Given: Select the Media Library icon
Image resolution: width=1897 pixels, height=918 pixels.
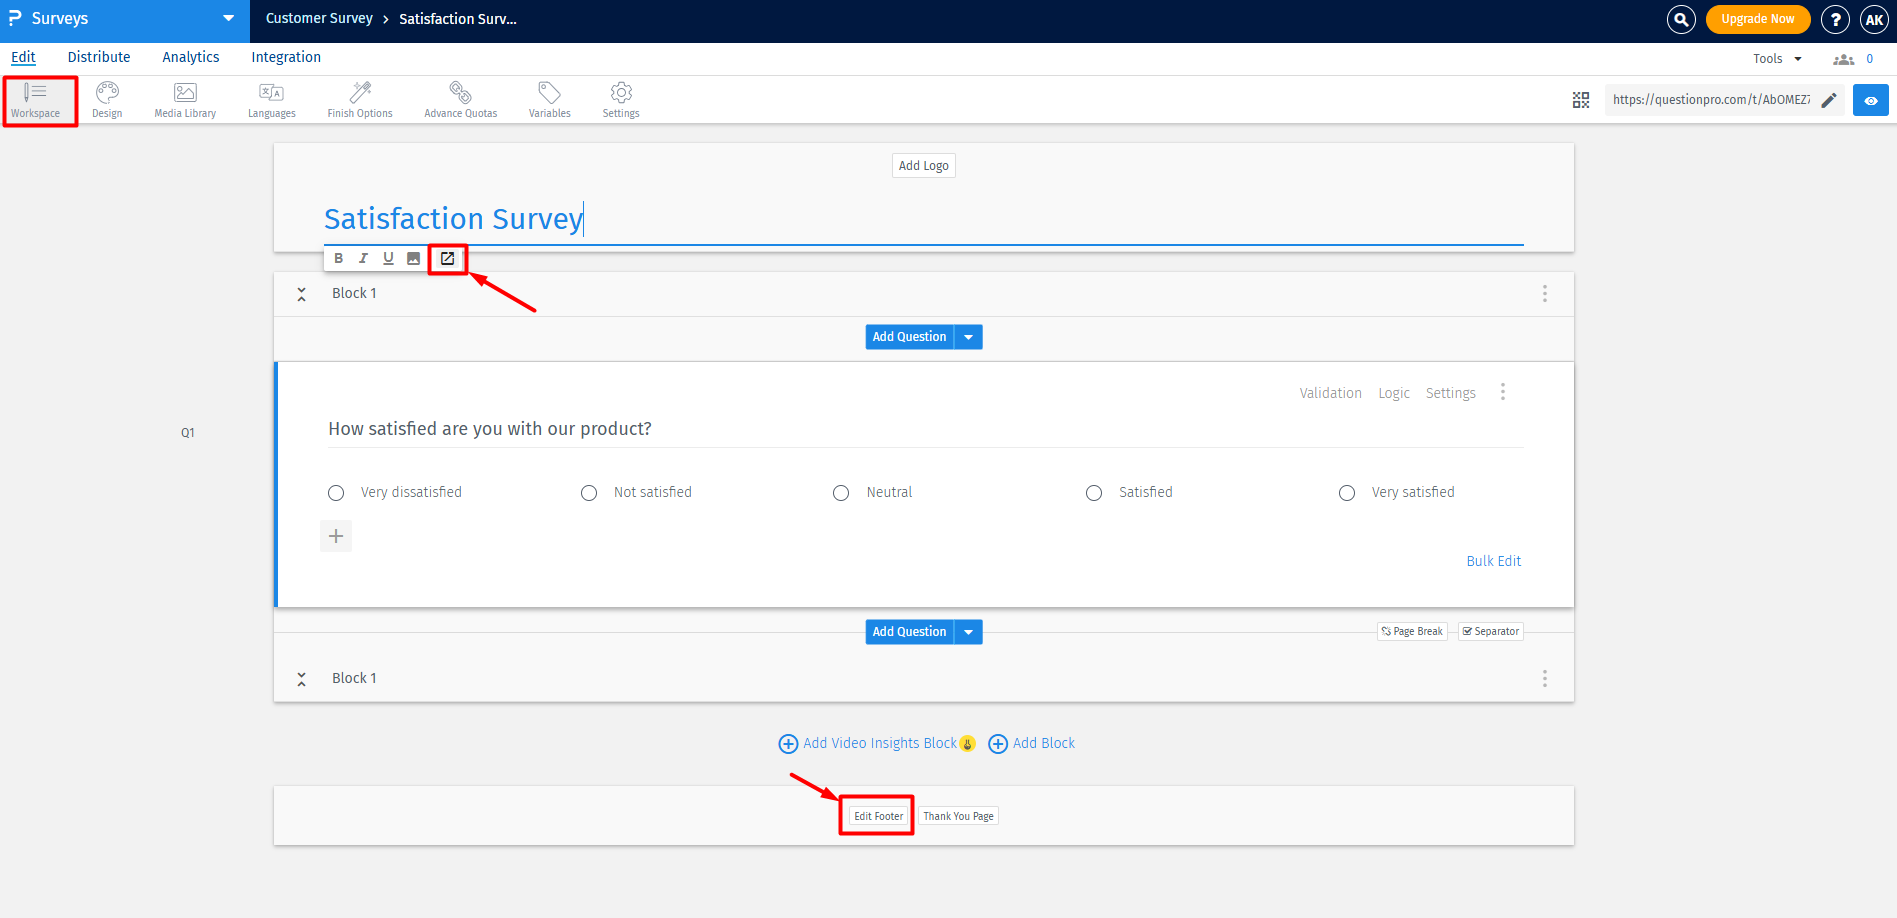Looking at the screenshot, I should (x=184, y=99).
